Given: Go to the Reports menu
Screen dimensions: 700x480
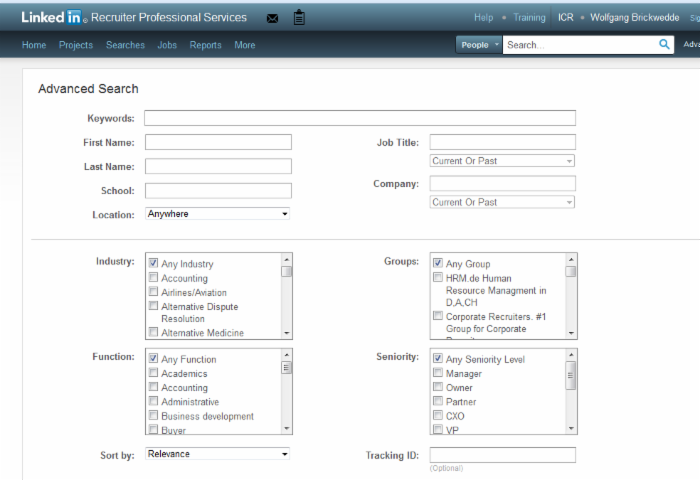Looking at the screenshot, I should coord(205,45).
